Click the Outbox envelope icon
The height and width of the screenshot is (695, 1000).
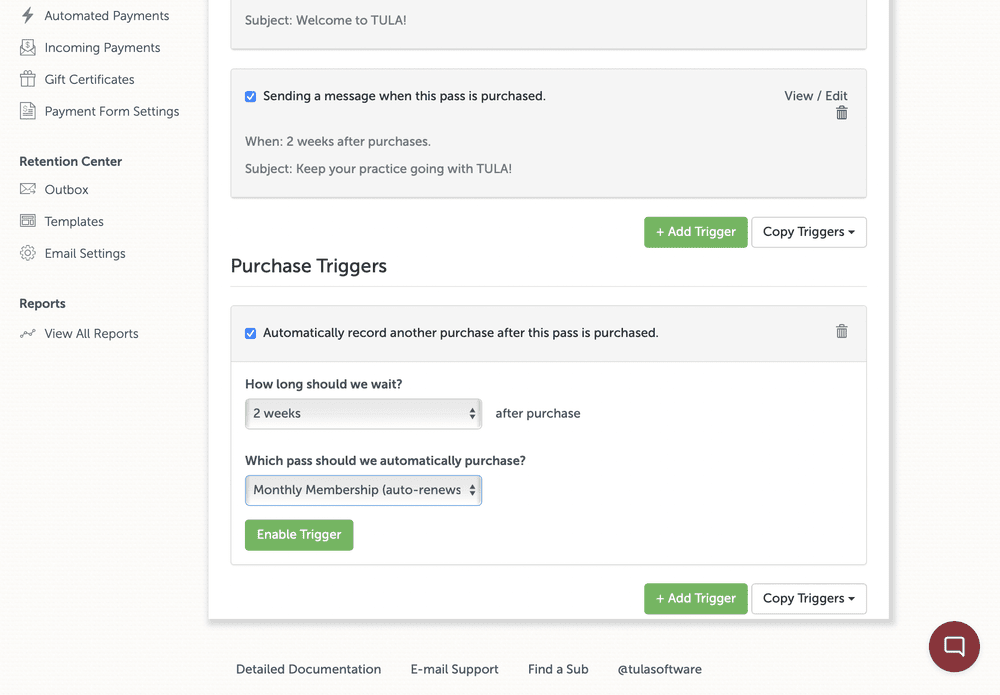pyautogui.click(x=27, y=189)
